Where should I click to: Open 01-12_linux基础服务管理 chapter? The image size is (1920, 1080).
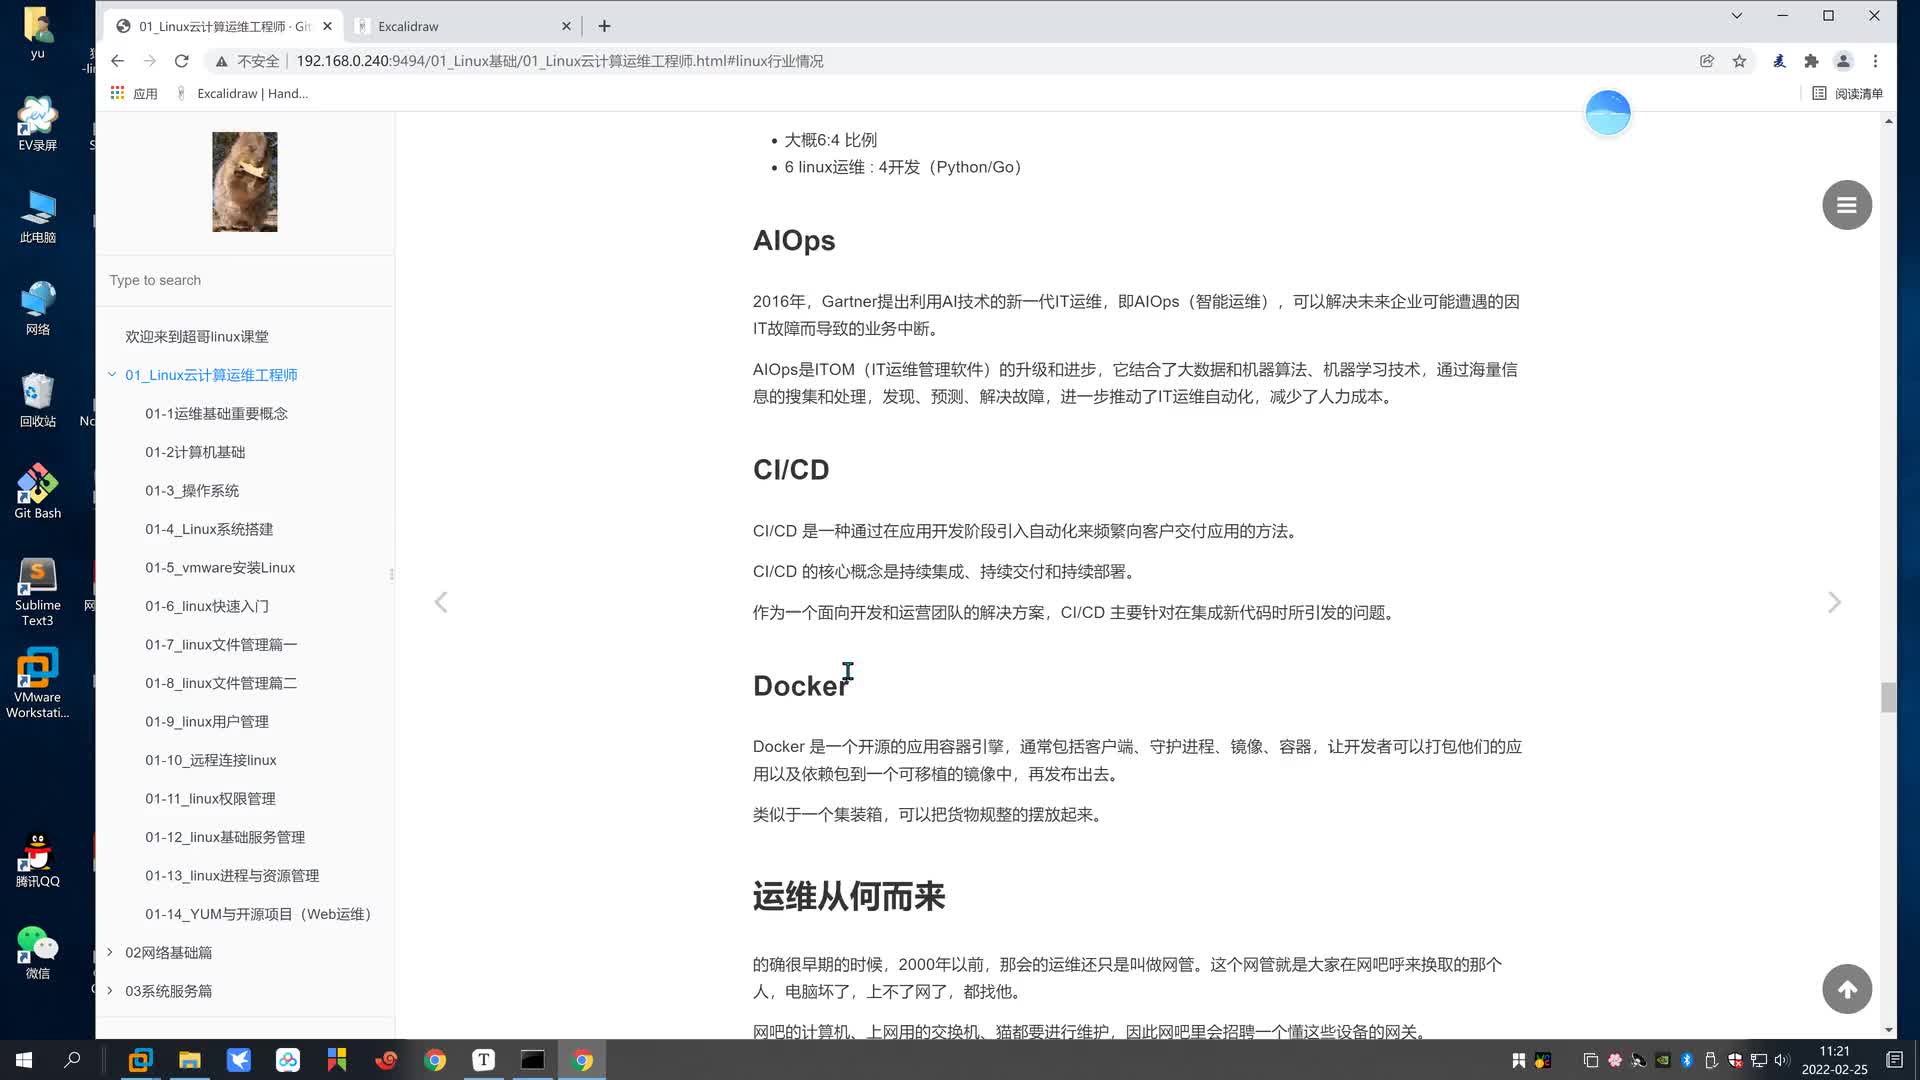pos(225,837)
